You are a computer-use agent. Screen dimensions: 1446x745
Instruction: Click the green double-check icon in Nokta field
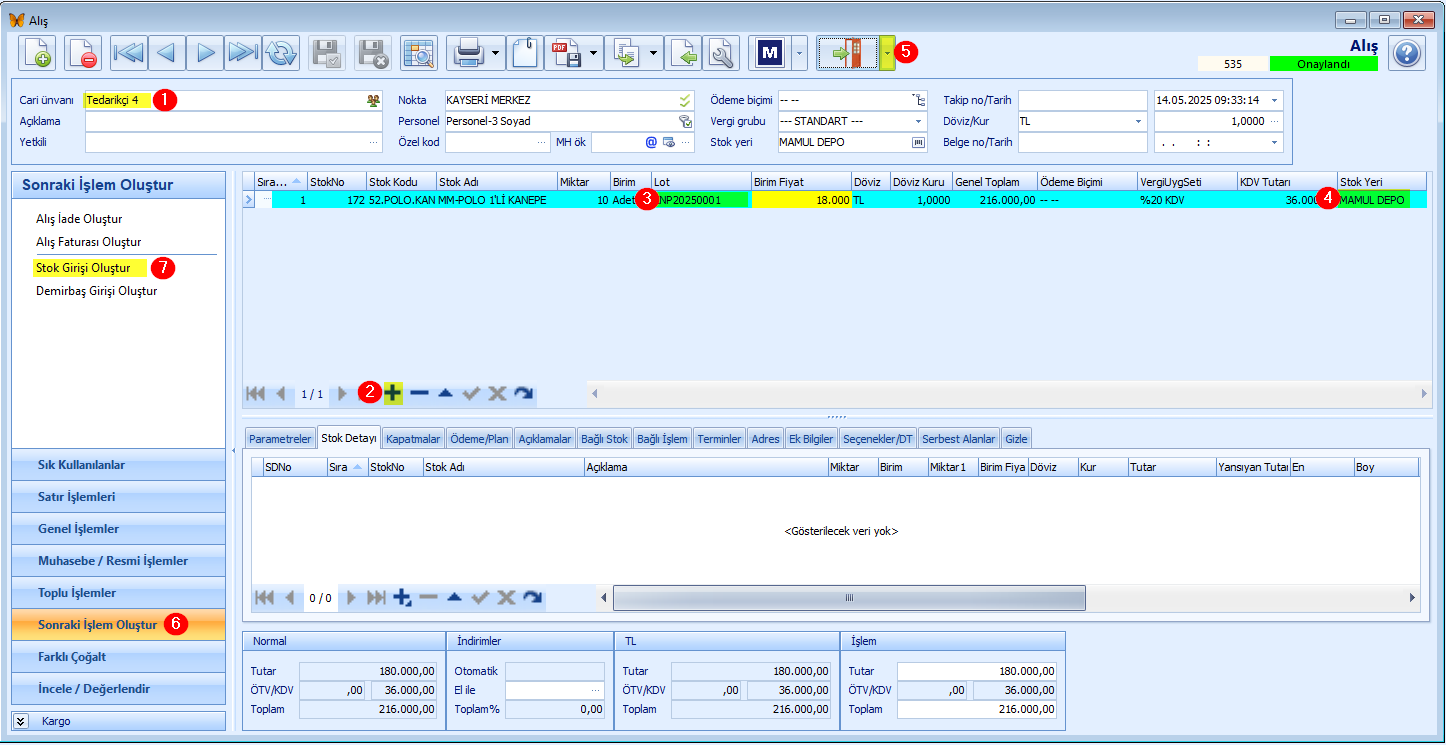click(685, 100)
